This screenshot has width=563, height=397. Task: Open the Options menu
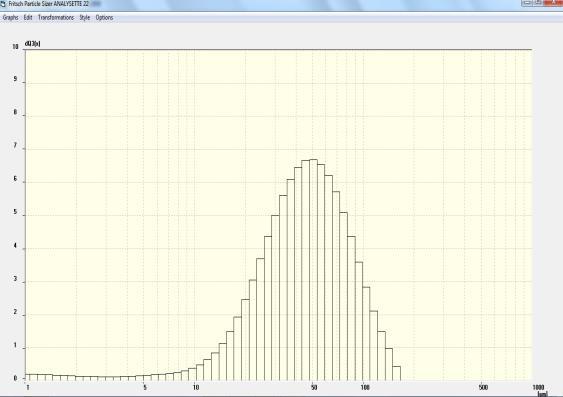(x=104, y=17)
